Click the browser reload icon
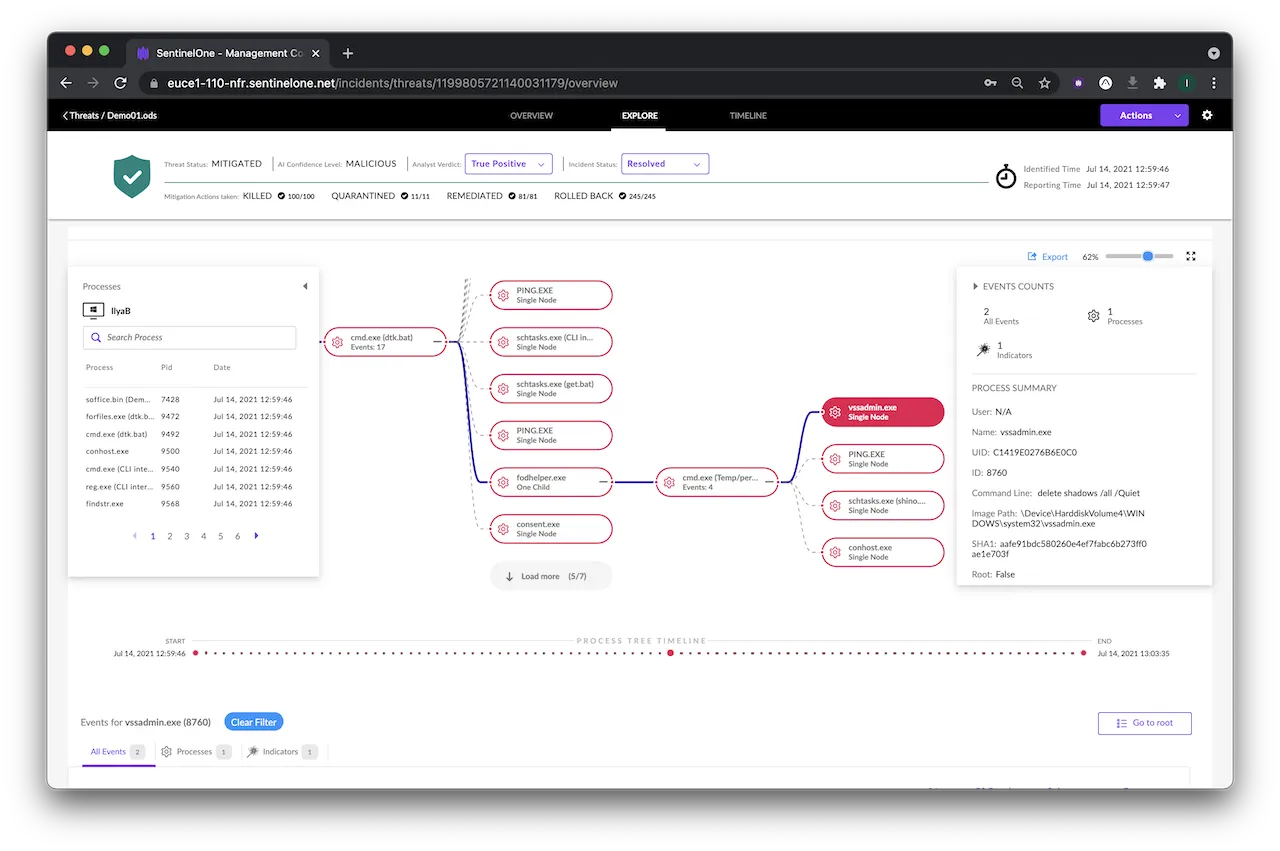The width and height of the screenshot is (1280, 851). (120, 83)
